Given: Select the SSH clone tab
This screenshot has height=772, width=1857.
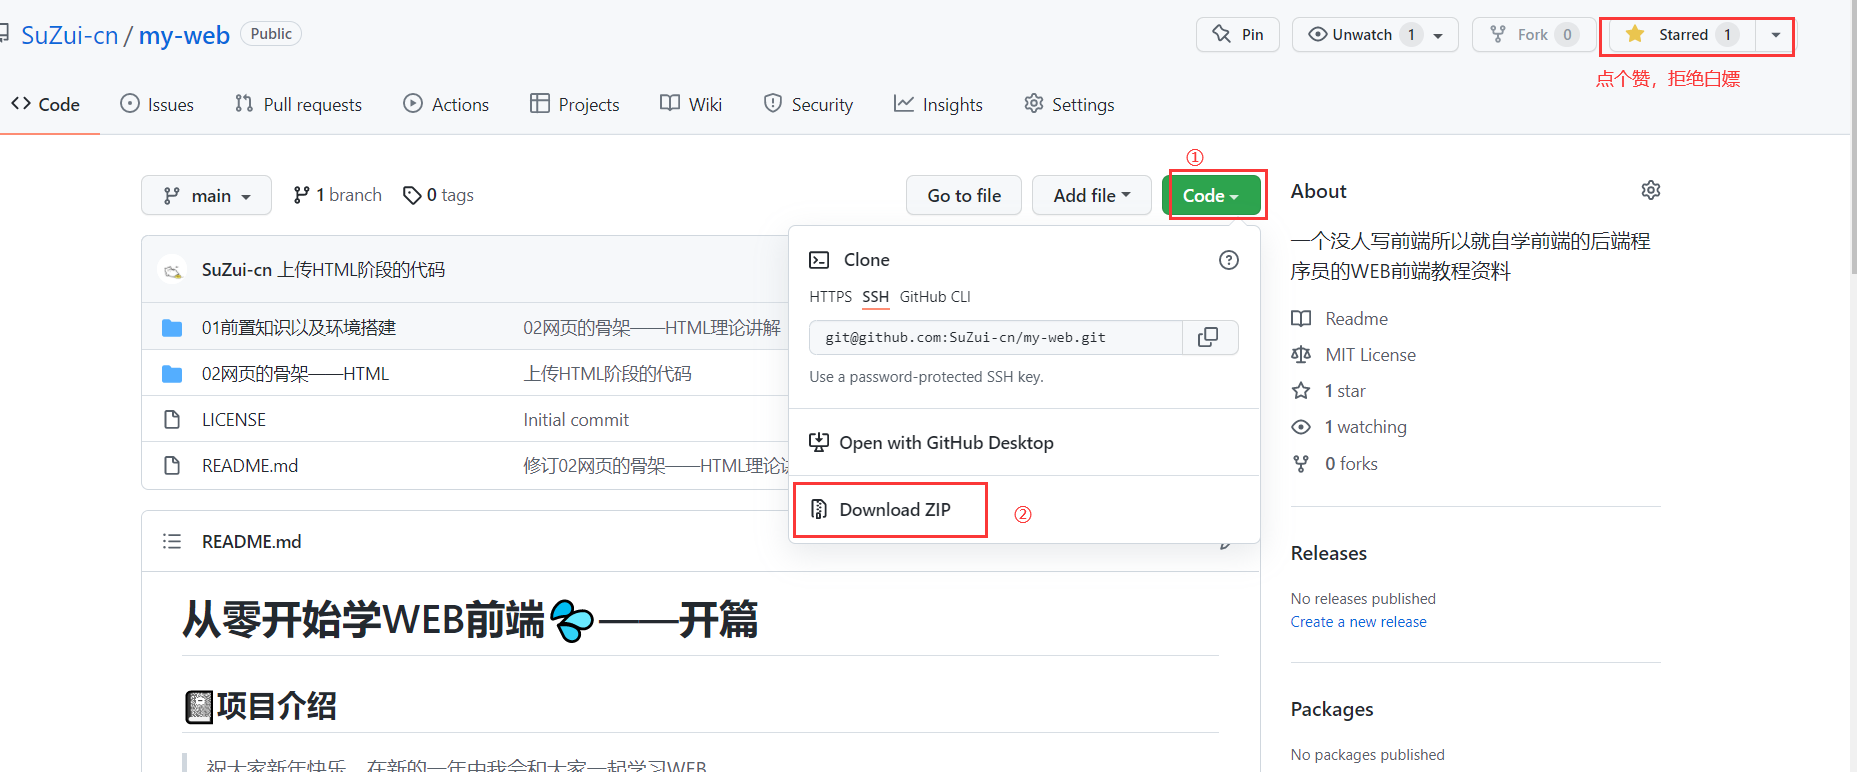Looking at the screenshot, I should pos(876,297).
